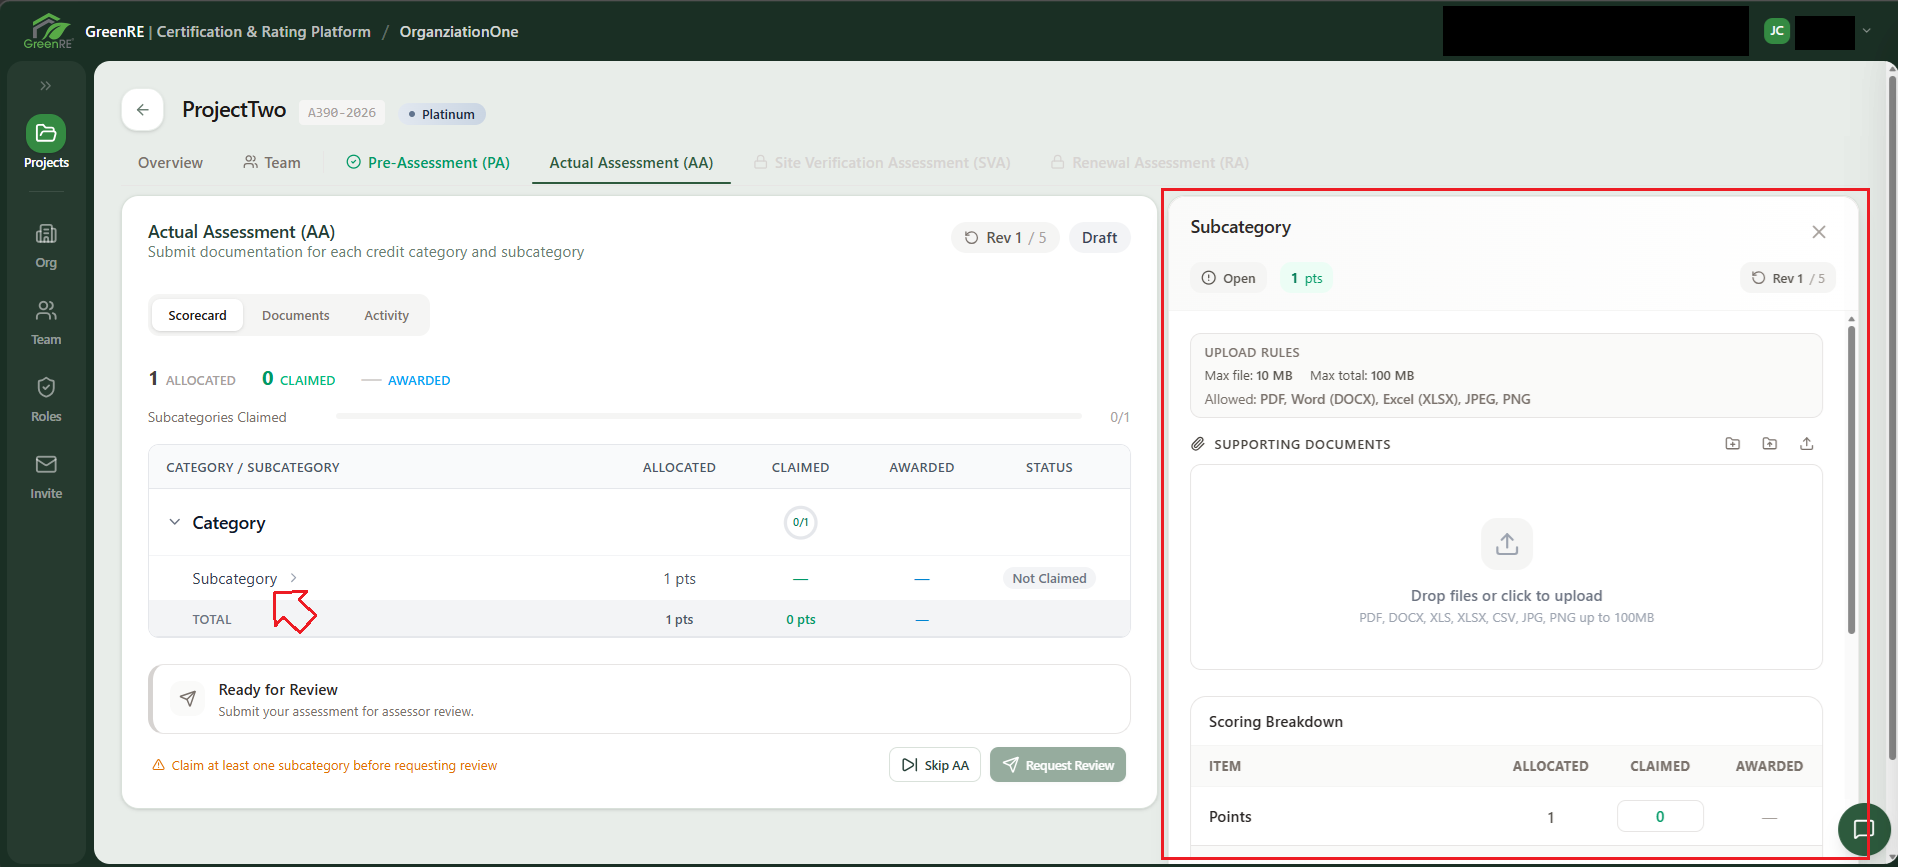Click the Rev 1 / 5 badge in Subcategory panel
1905x867 pixels.
click(x=1788, y=278)
